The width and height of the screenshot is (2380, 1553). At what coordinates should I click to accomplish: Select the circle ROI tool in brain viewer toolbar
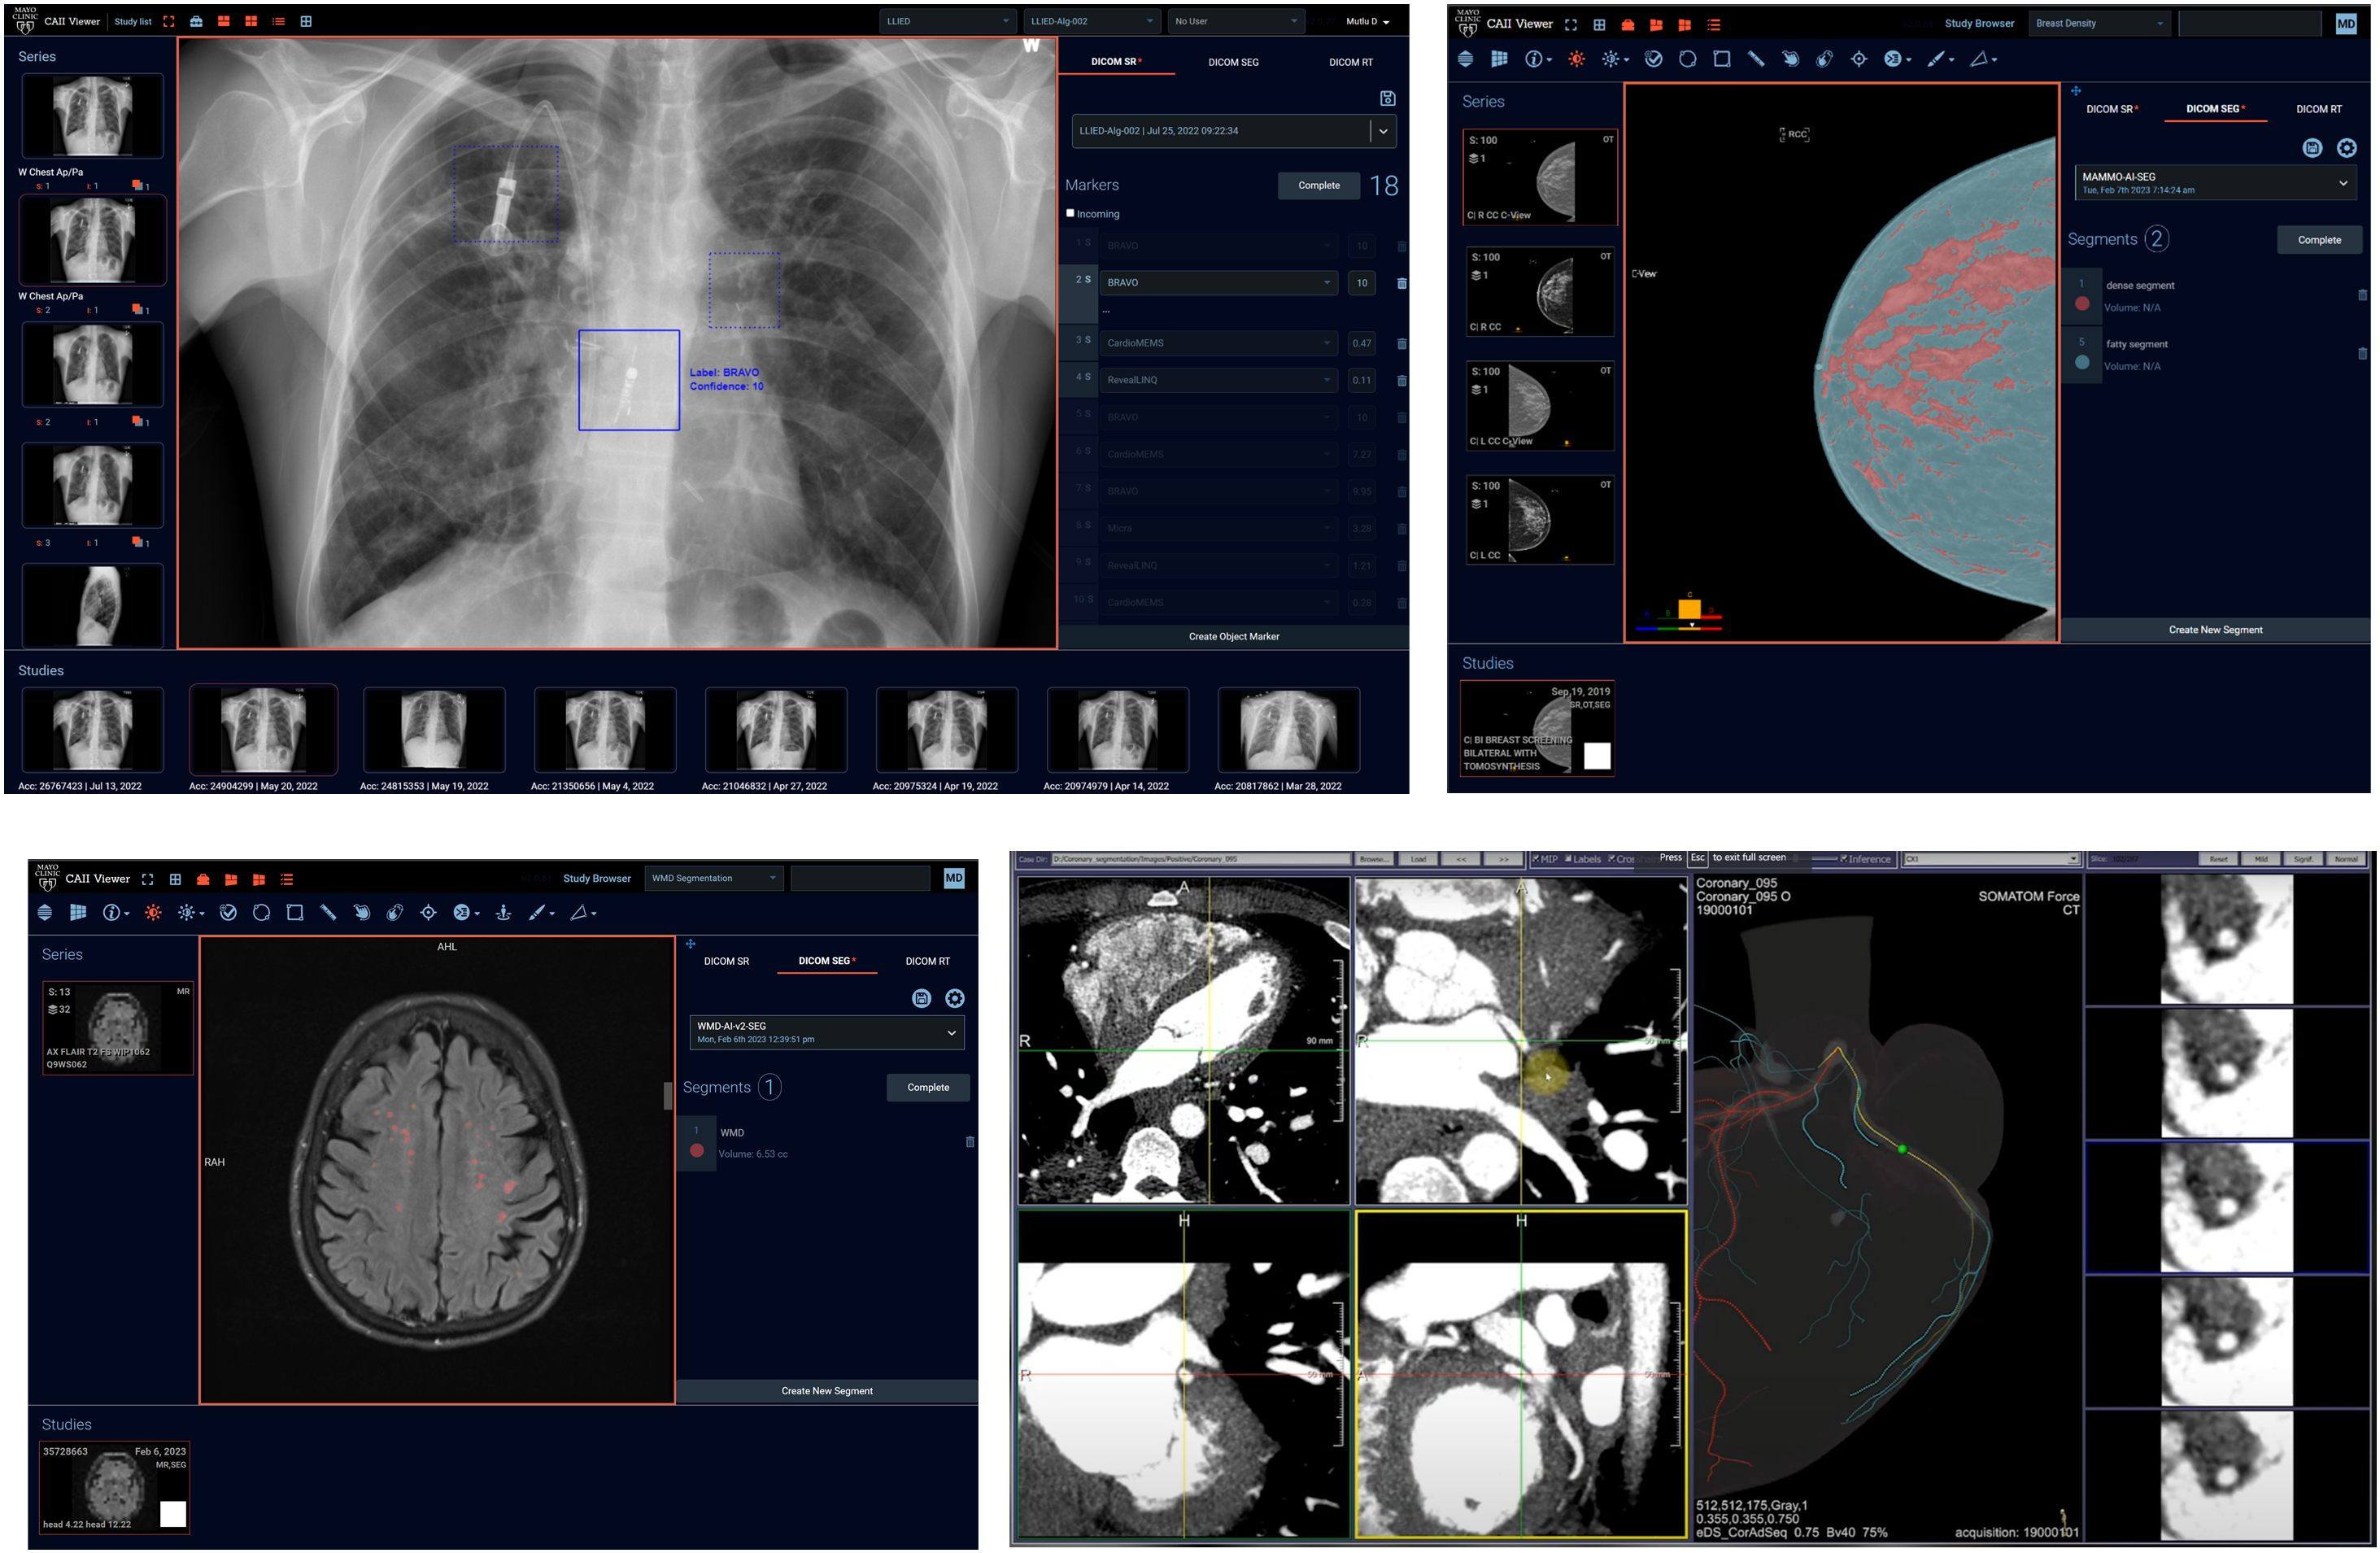pyautogui.click(x=261, y=912)
